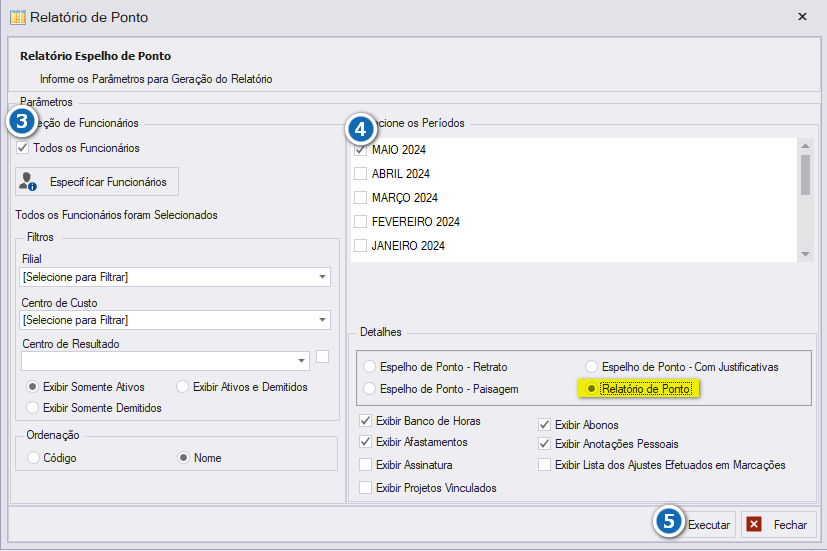Viewport: 827px width, 551px height.
Task: Click the periods list scrollbar down arrow
Action: tap(805, 255)
